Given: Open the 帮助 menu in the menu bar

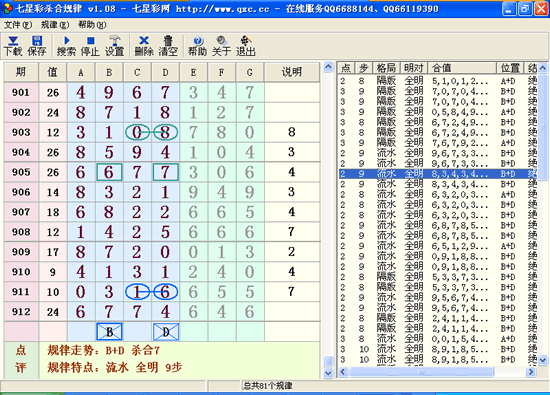Looking at the screenshot, I should 92,25.
